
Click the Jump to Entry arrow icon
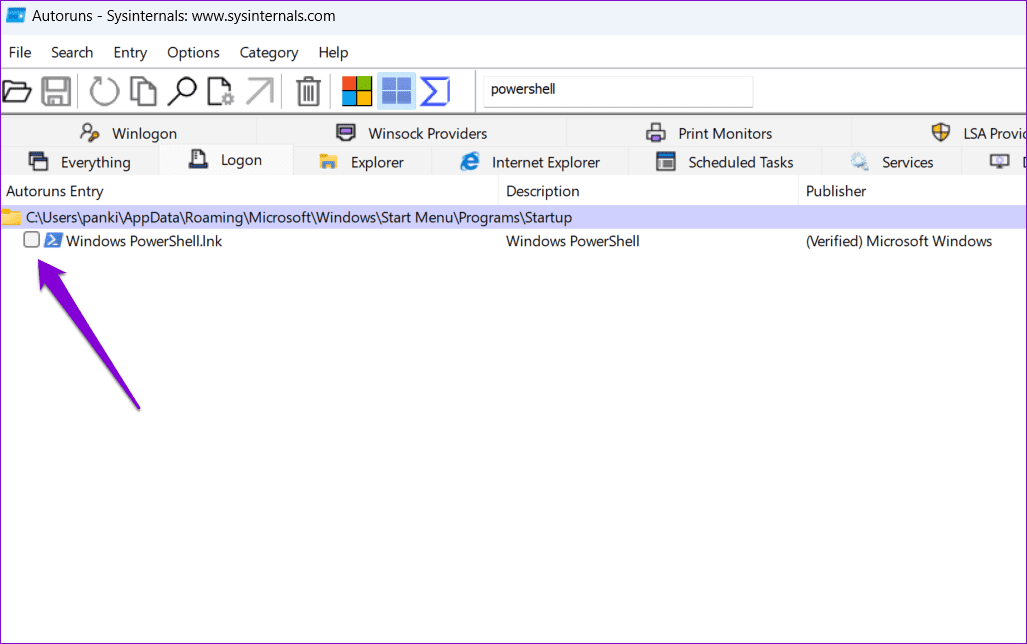click(260, 91)
